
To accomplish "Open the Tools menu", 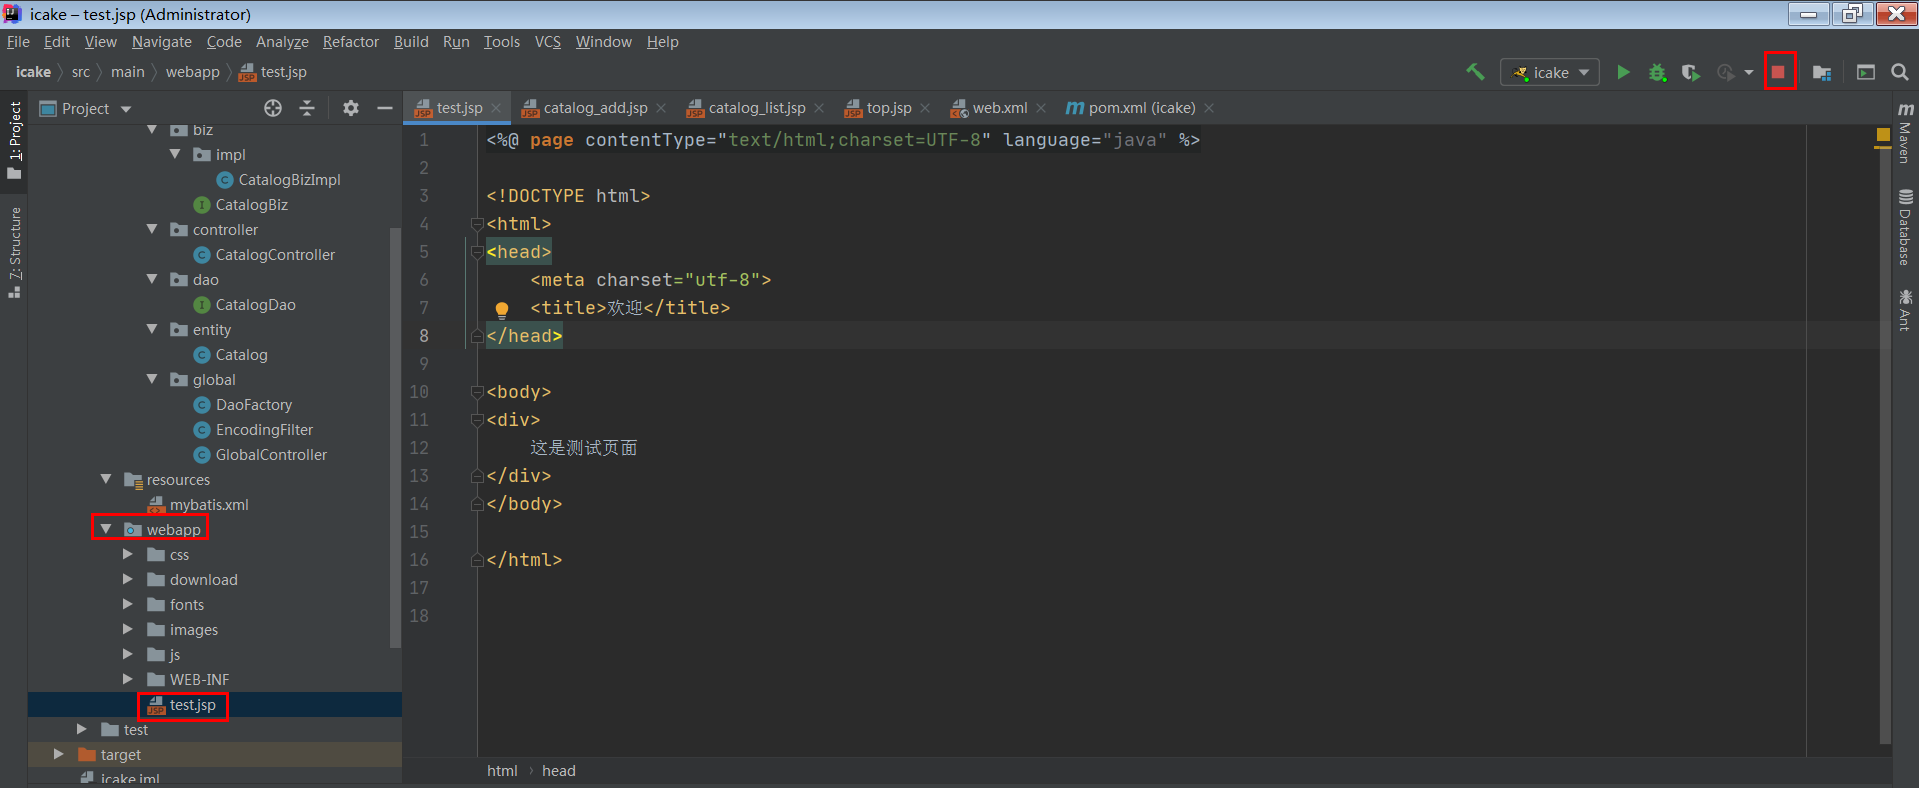I will click(x=502, y=42).
